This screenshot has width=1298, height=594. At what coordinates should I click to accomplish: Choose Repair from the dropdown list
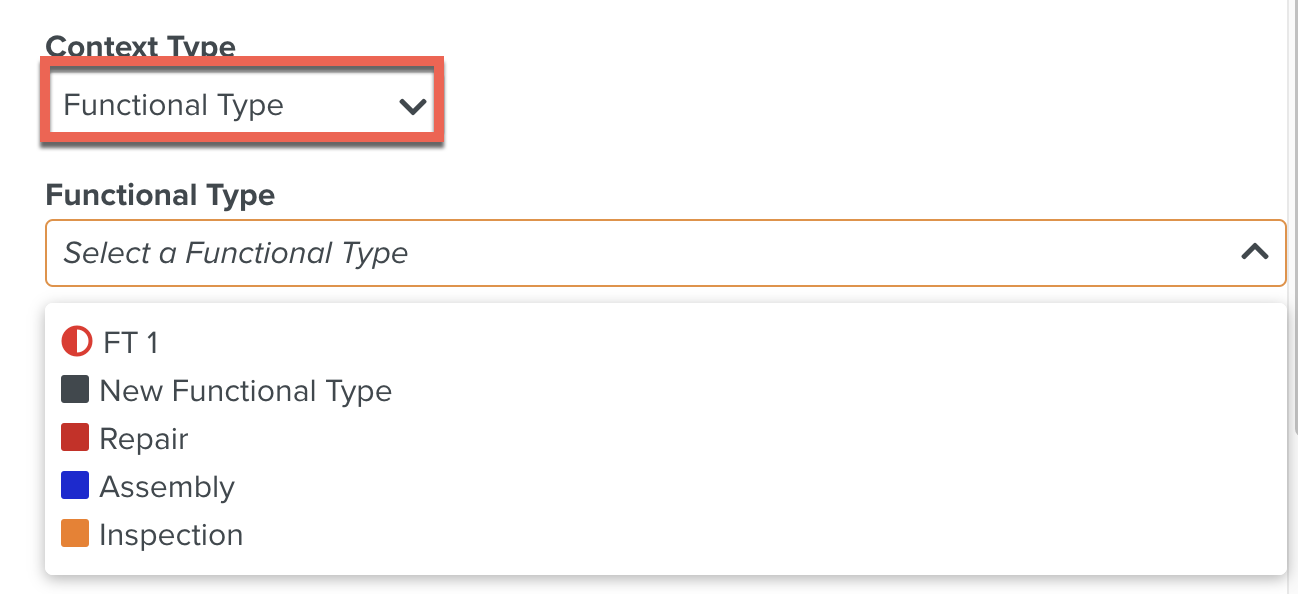[x=145, y=438]
